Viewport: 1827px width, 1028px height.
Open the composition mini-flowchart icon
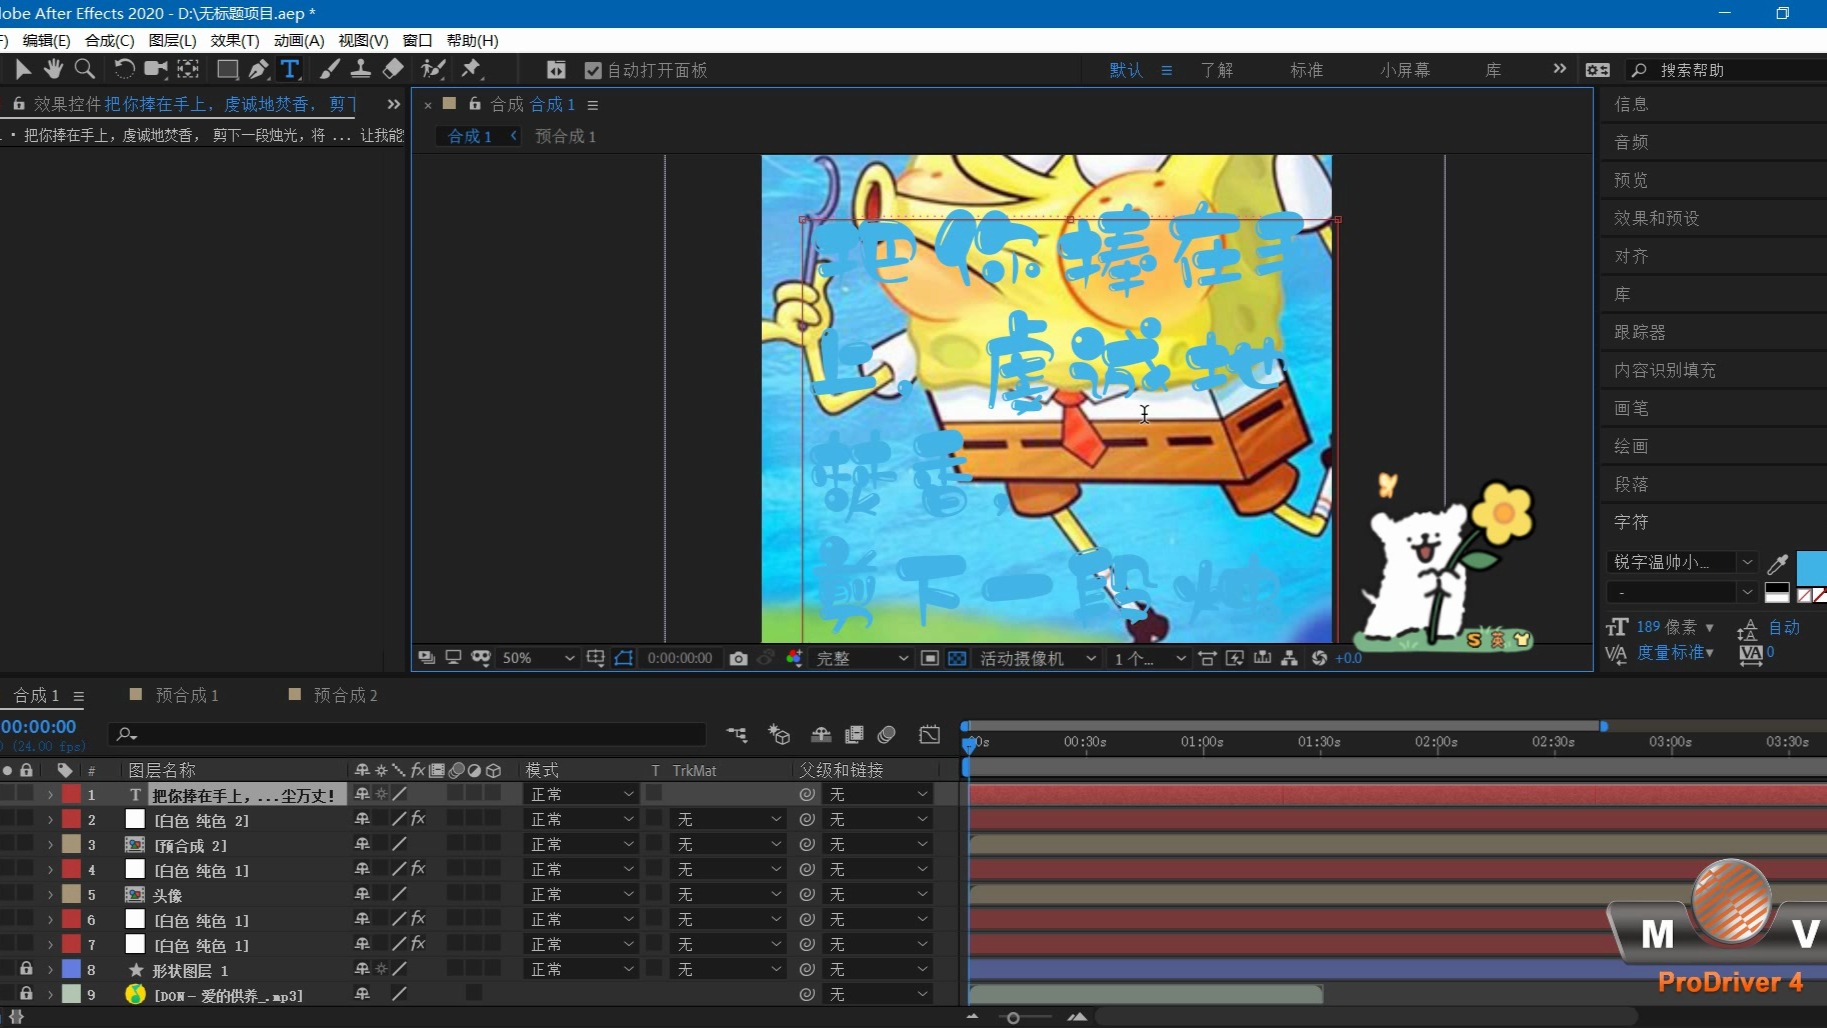[737, 735]
